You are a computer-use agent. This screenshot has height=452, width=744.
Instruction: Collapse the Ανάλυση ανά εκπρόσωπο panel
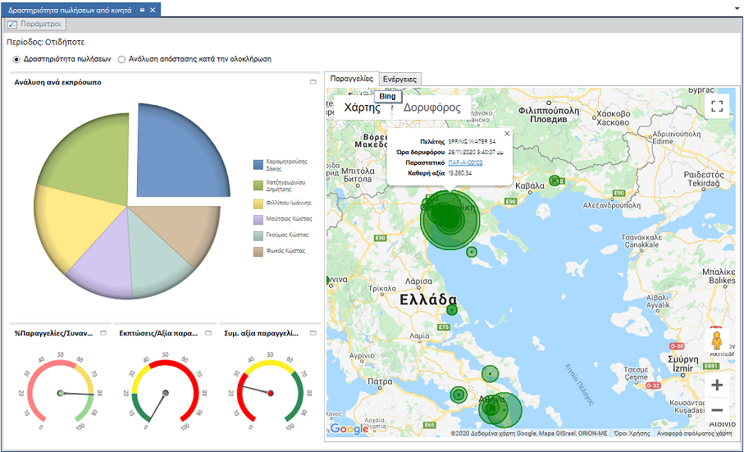coord(313,82)
